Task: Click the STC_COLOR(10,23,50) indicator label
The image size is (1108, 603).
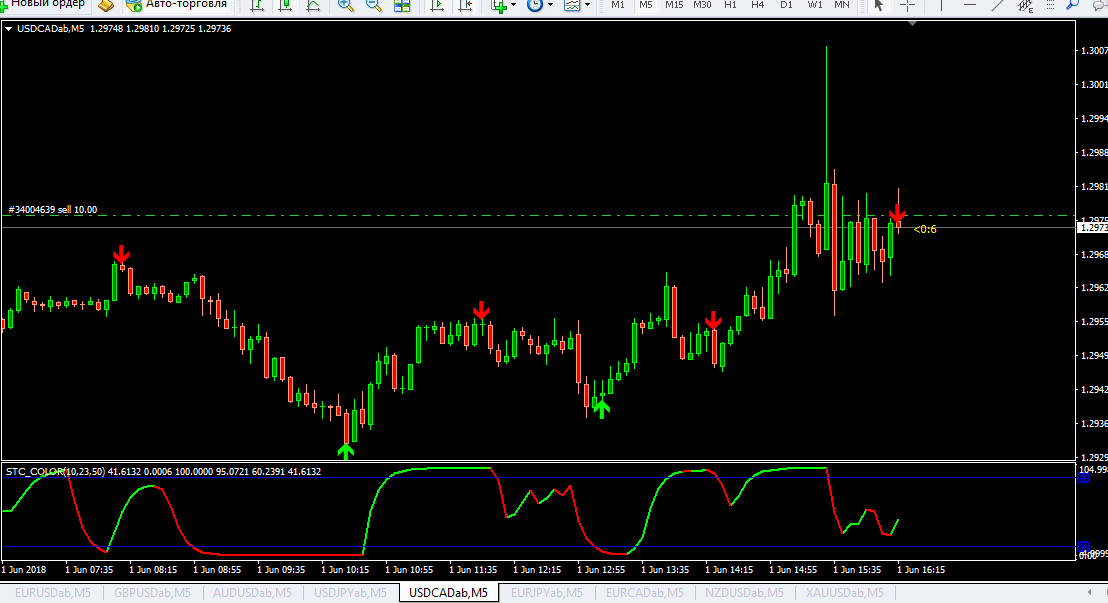Action: click(x=55, y=472)
